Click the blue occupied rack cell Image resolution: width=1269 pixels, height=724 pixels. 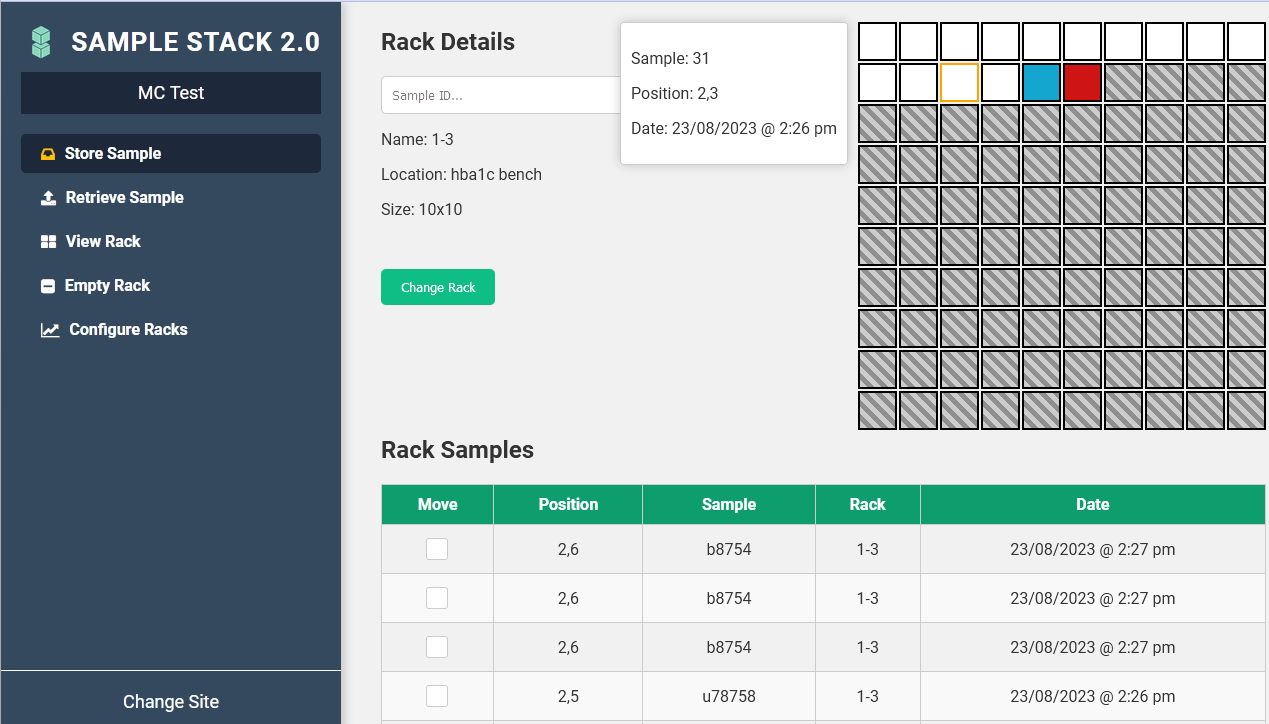tap(1041, 82)
